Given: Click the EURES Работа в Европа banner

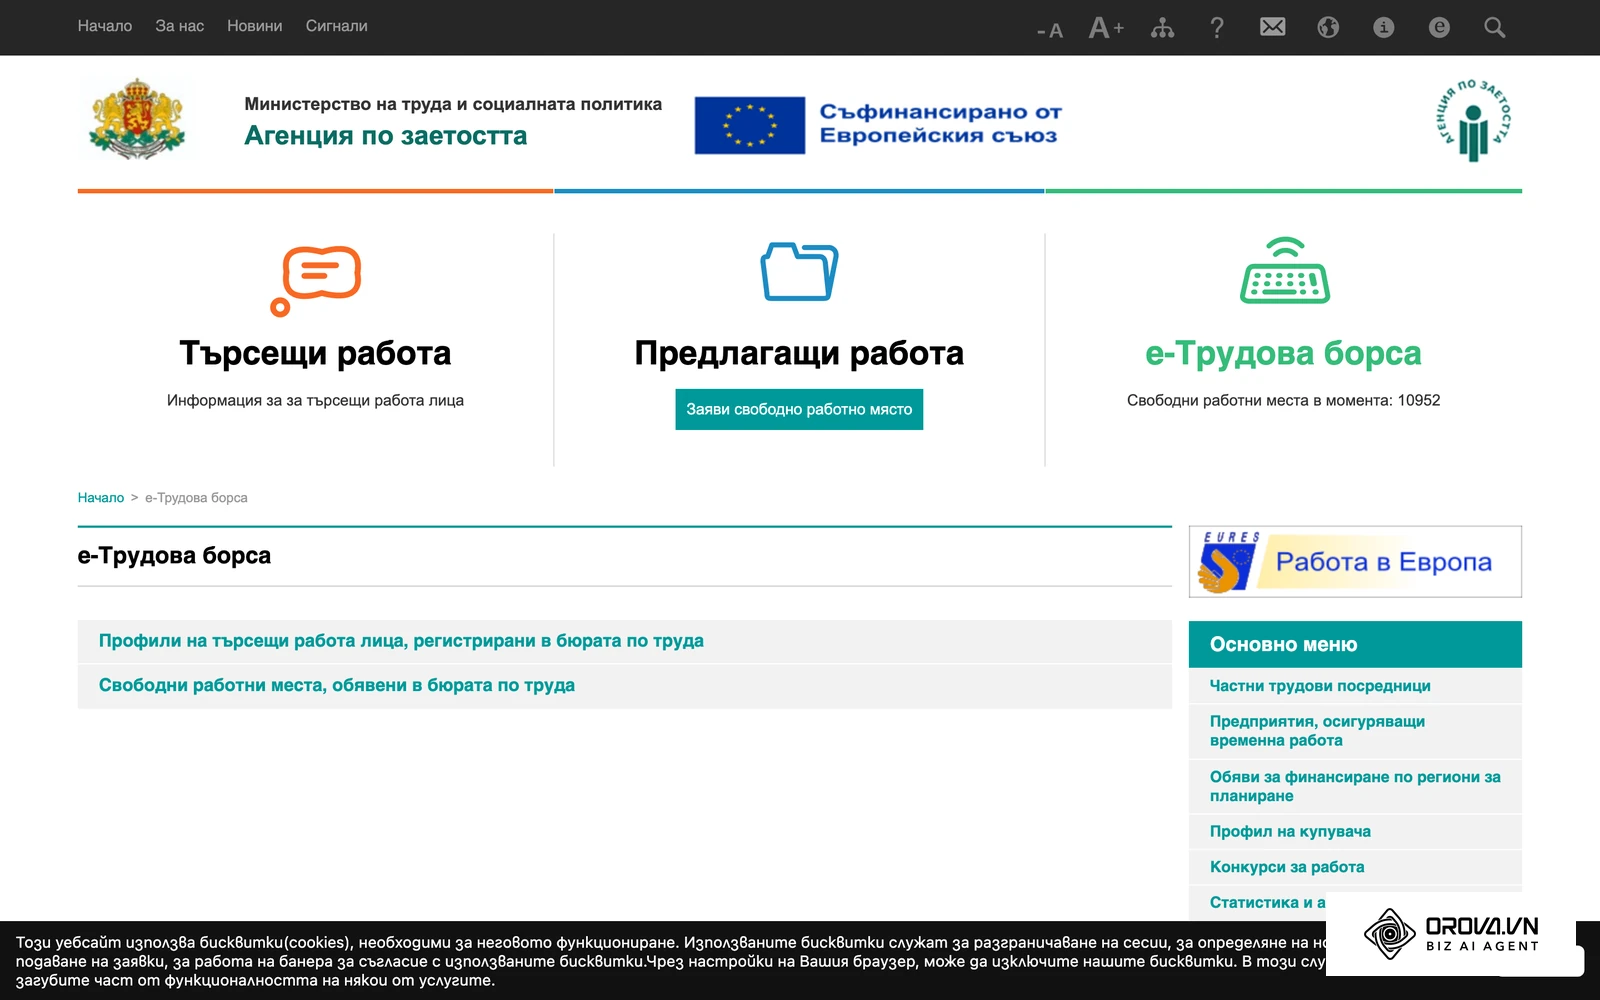Looking at the screenshot, I should (x=1355, y=562).
